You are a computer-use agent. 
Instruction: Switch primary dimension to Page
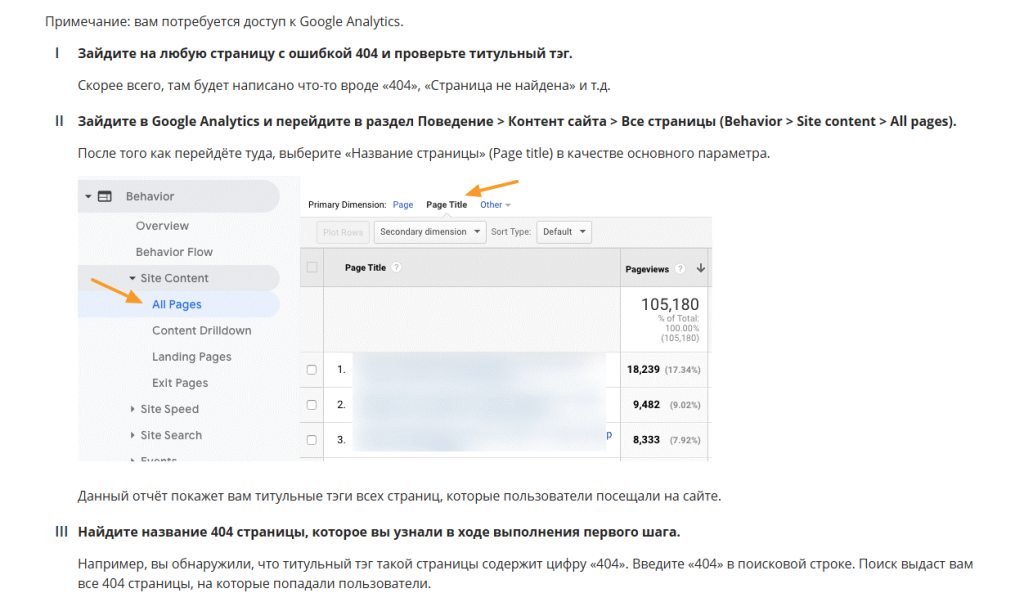[402, 204]
